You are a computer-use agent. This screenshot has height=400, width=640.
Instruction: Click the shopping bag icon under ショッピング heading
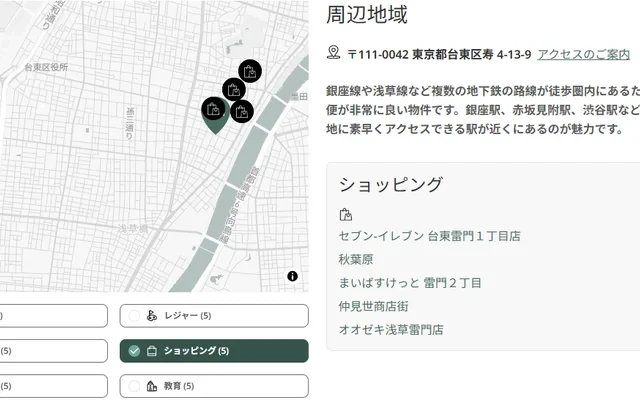[346, 214]
